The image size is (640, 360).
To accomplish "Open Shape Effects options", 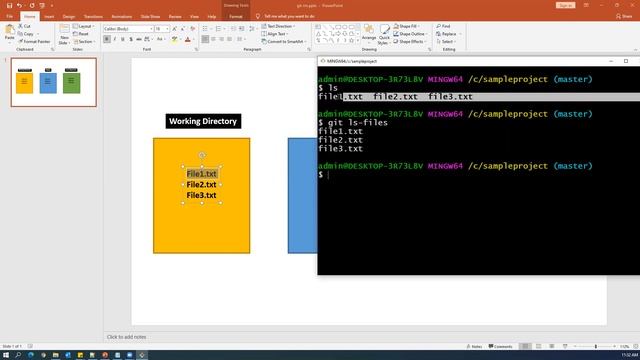I will (x=410, y=42).
